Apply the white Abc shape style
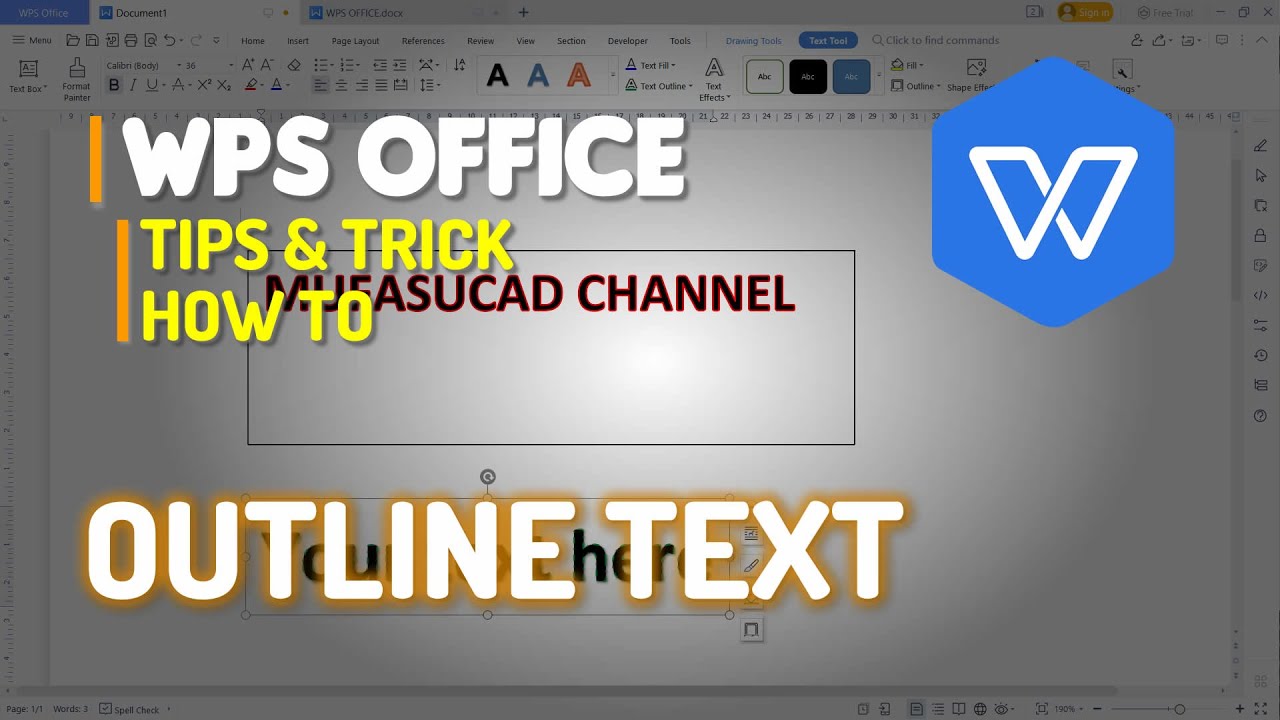This screenshot has height=720, width=1280. tap(765, 77)
